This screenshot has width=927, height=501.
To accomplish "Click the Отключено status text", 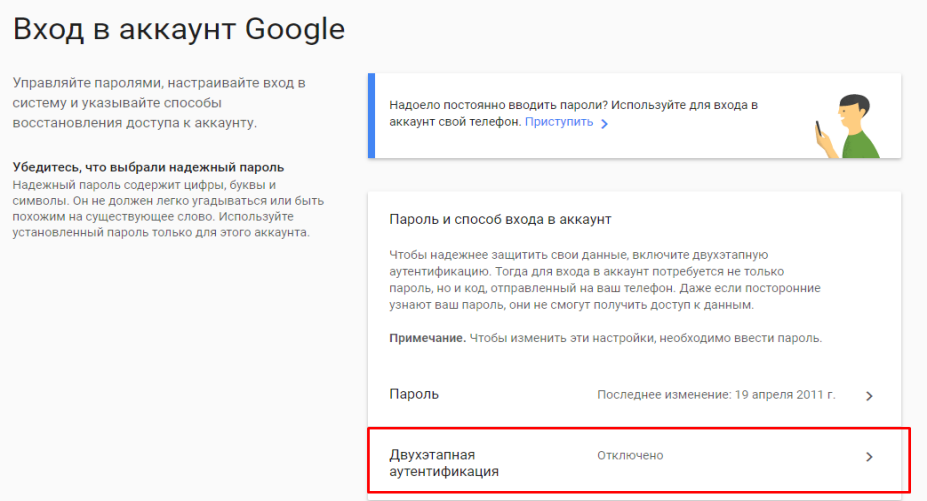I will [x=630, y=455].
